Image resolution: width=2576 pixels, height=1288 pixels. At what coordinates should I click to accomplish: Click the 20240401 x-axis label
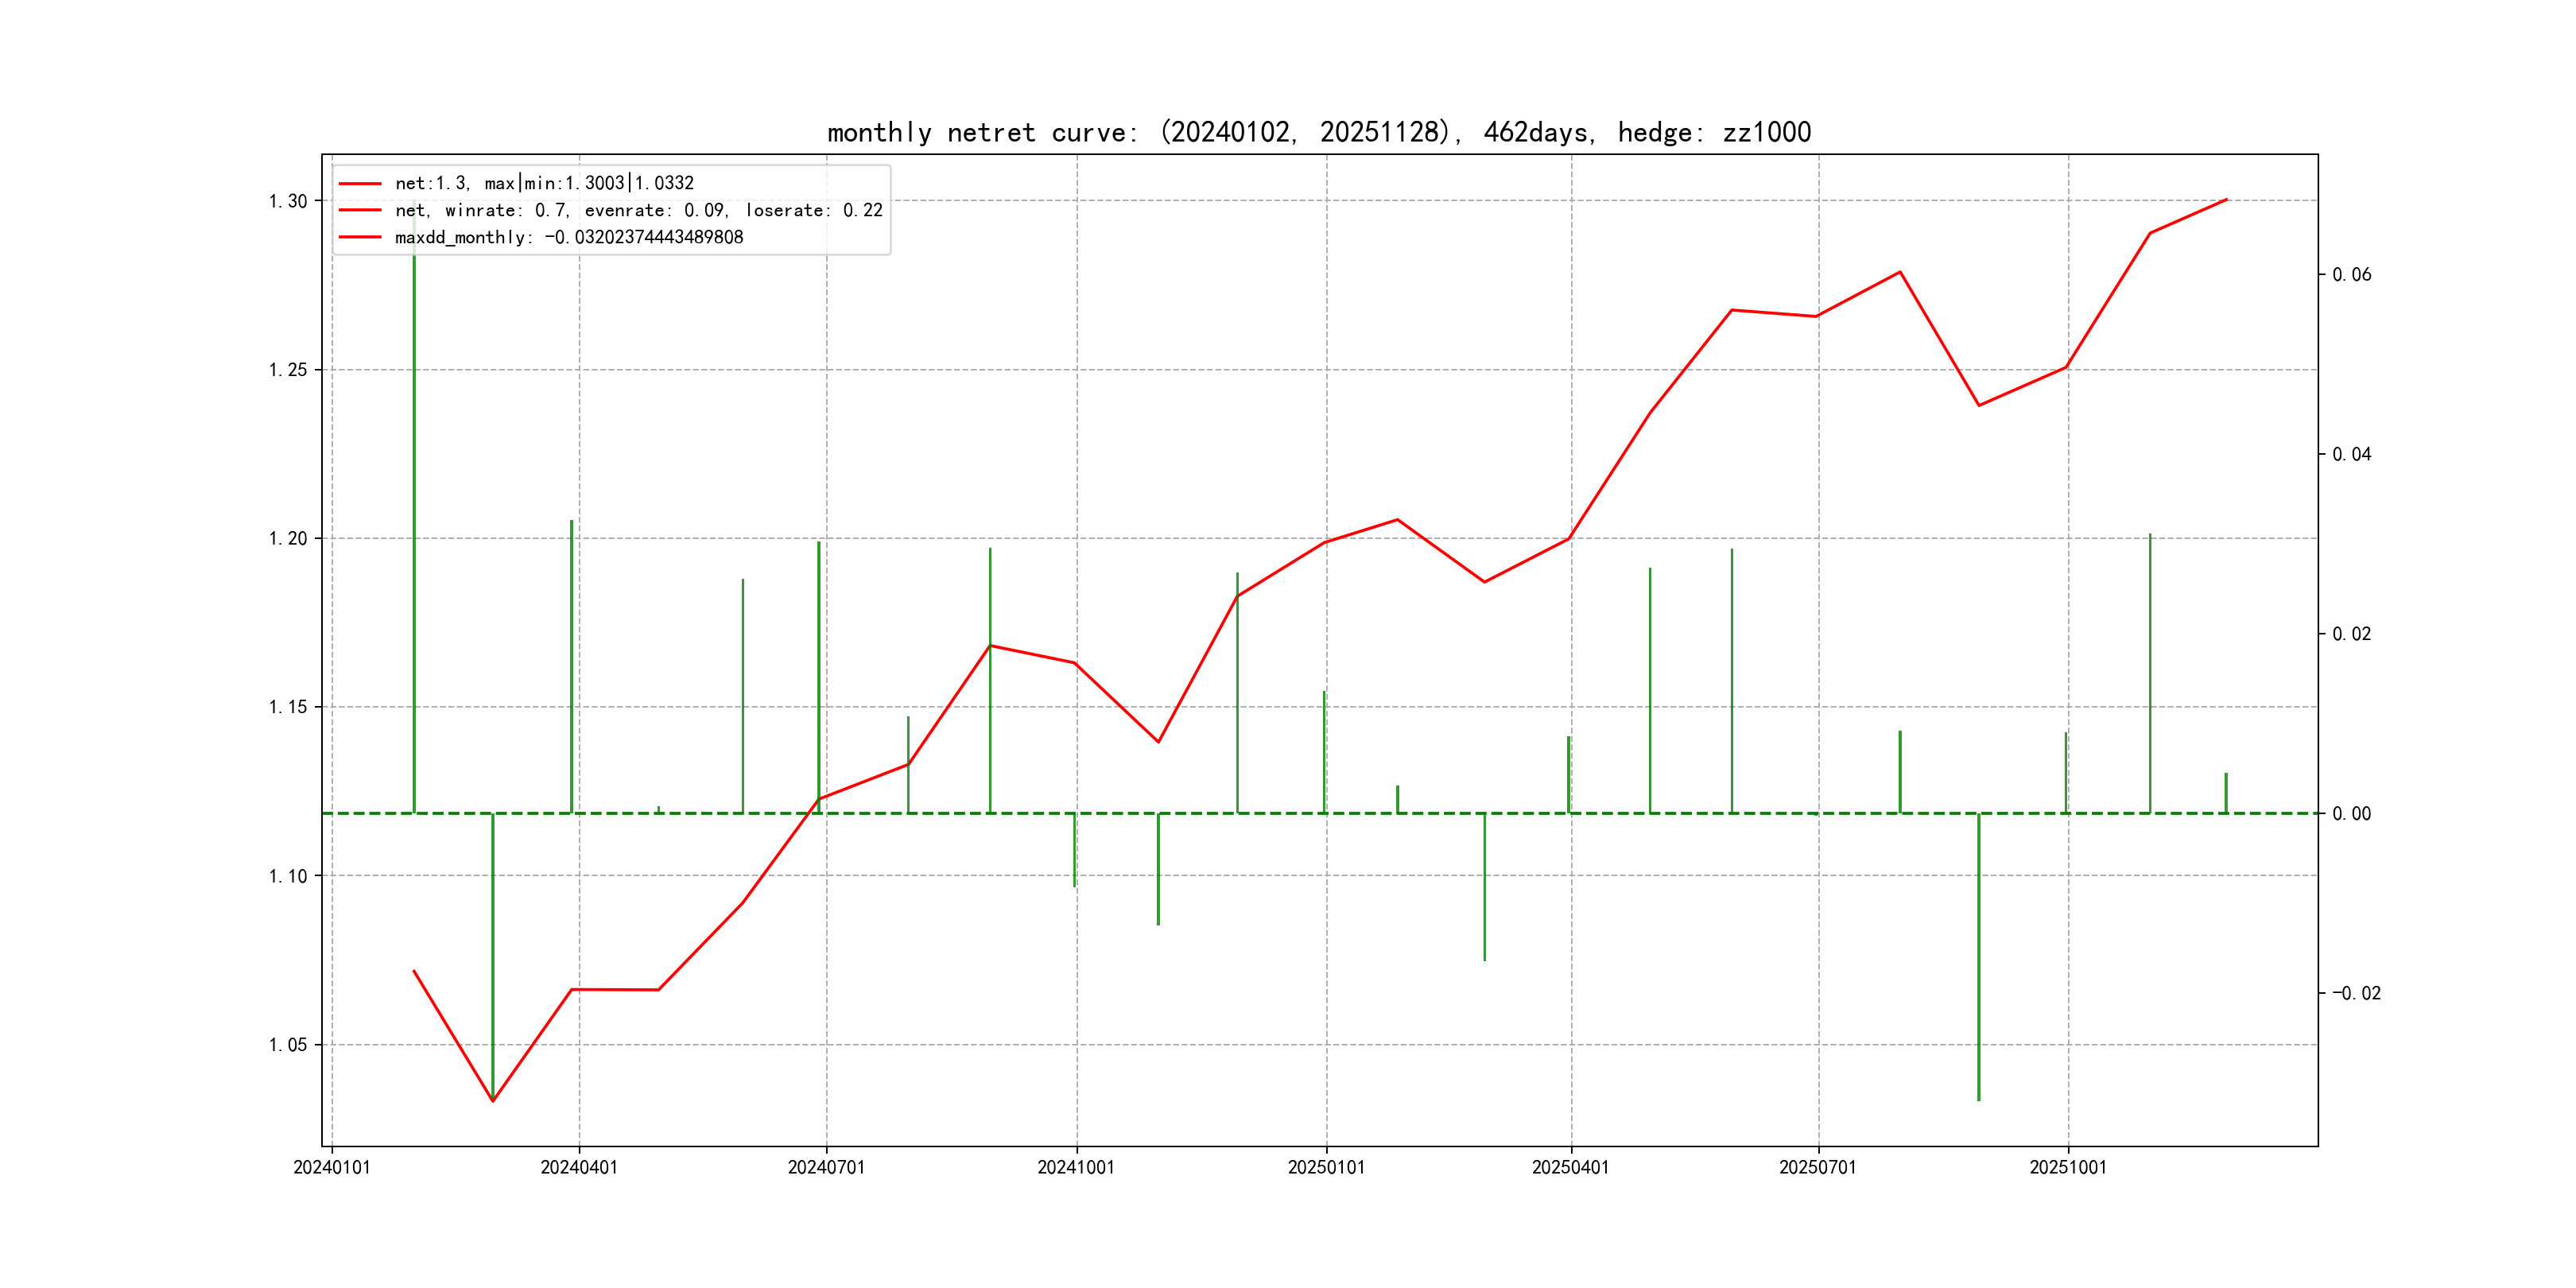(x=579, y=1167)
